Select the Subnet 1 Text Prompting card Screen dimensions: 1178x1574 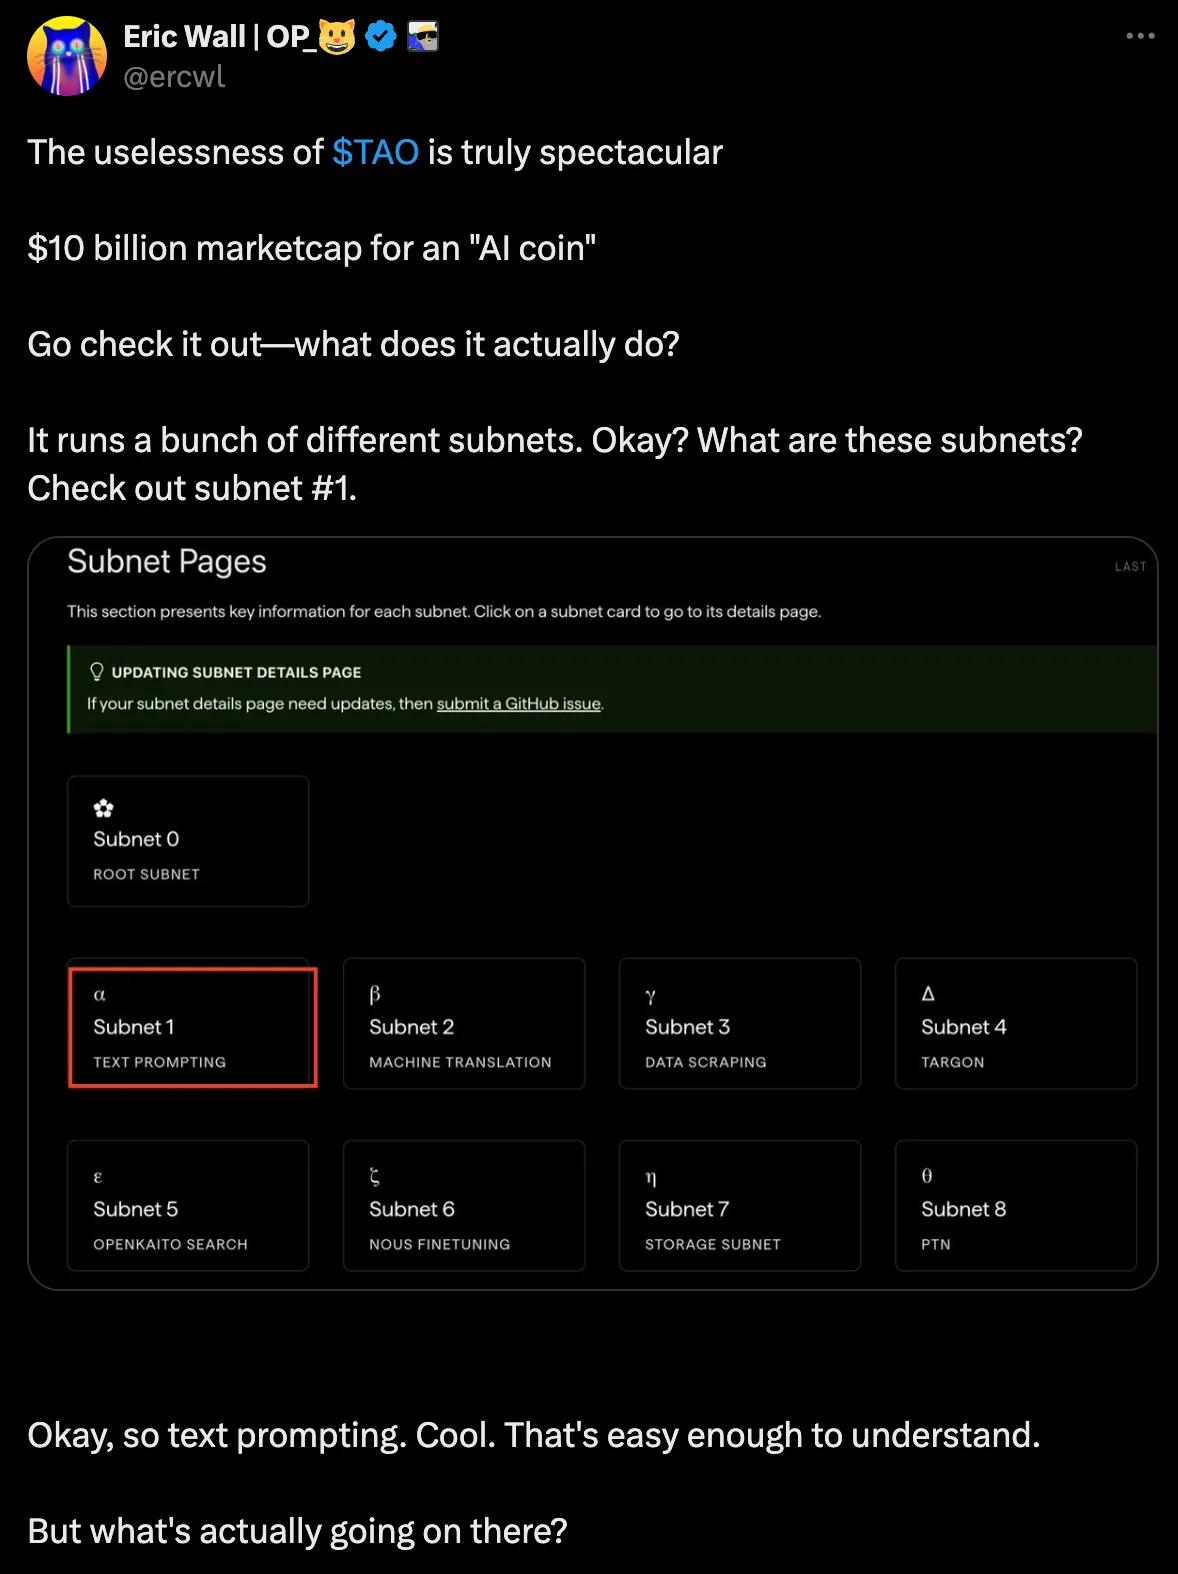(x=192, y=1027)
